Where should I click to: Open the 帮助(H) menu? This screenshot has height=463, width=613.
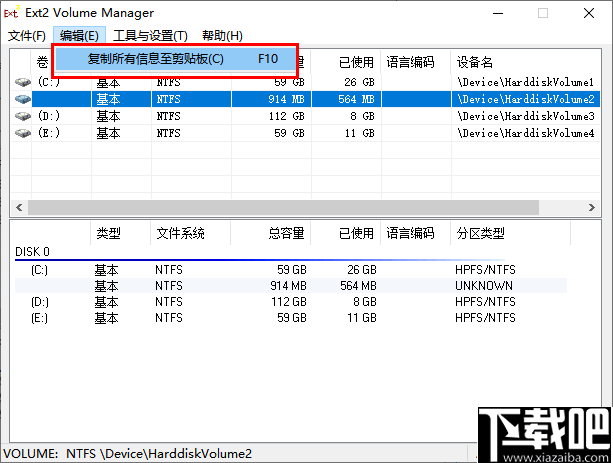[x=222, y=36]
